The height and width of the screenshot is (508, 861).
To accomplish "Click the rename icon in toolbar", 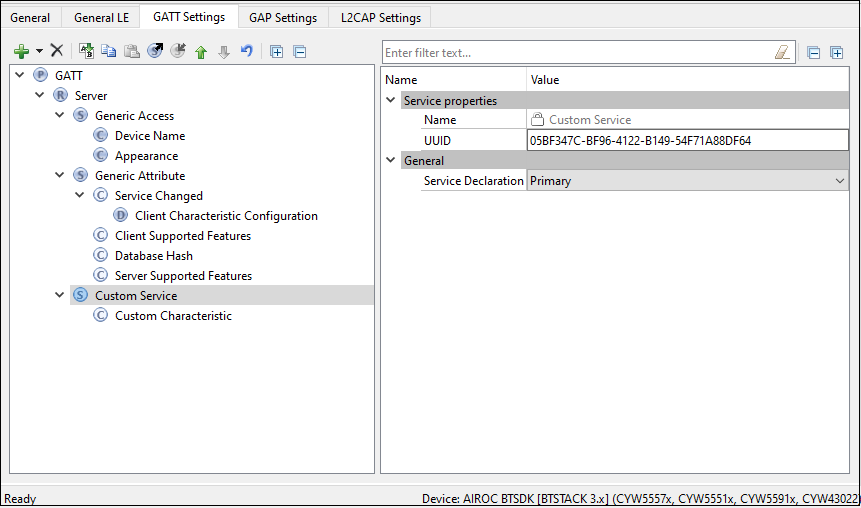I will 87,51.
